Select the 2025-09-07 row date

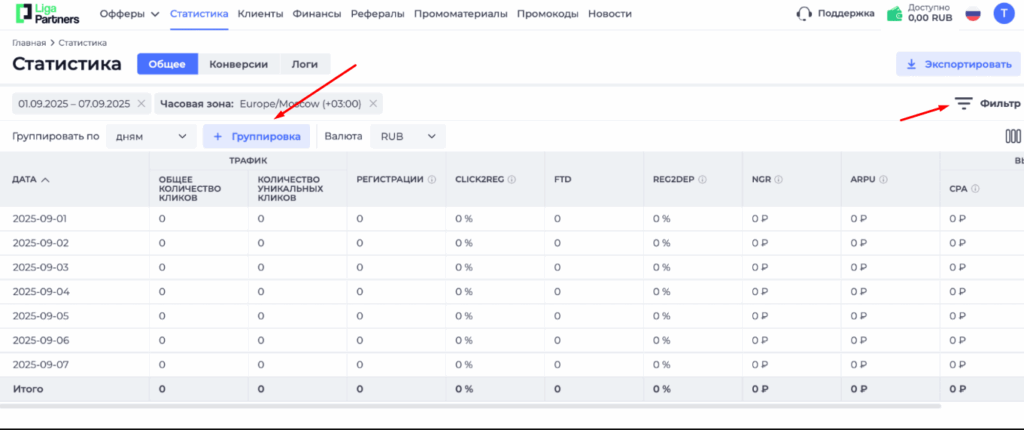[x=40, y=365]
